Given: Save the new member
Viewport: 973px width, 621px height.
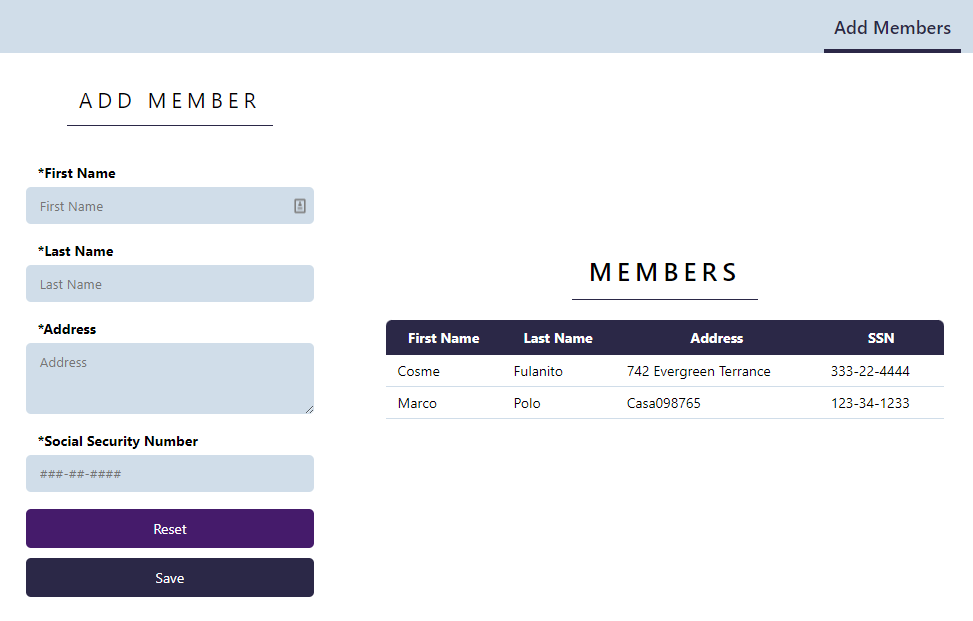Looking at the screenshot, I should tap(170, 578).
